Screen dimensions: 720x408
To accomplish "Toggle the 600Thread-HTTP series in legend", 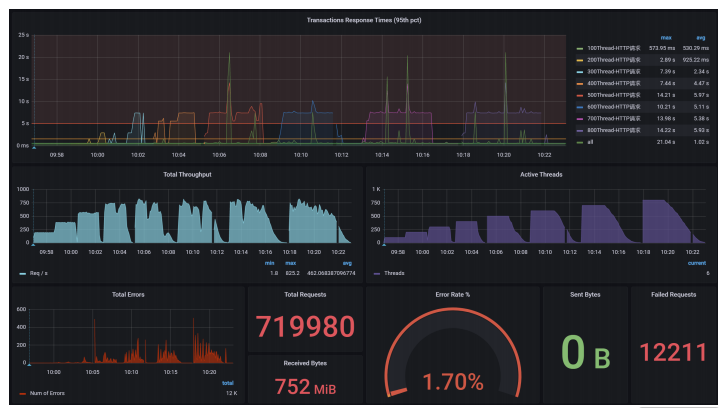I will click(613, 107).
